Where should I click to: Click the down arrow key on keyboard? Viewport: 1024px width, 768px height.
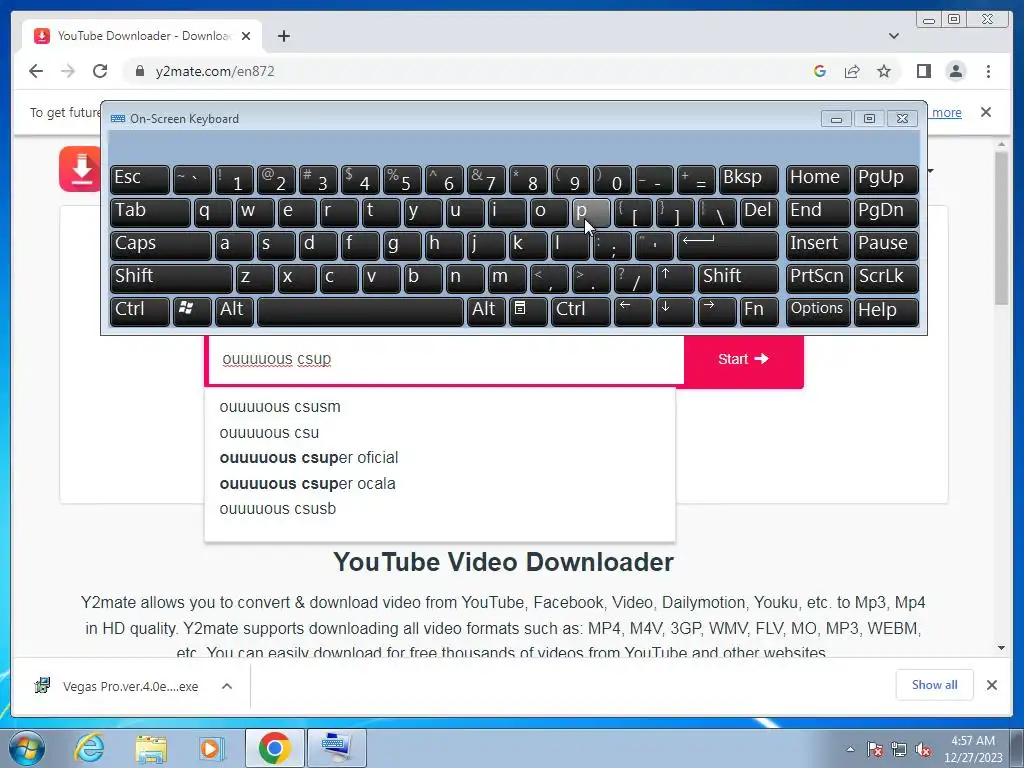[675, 311]
